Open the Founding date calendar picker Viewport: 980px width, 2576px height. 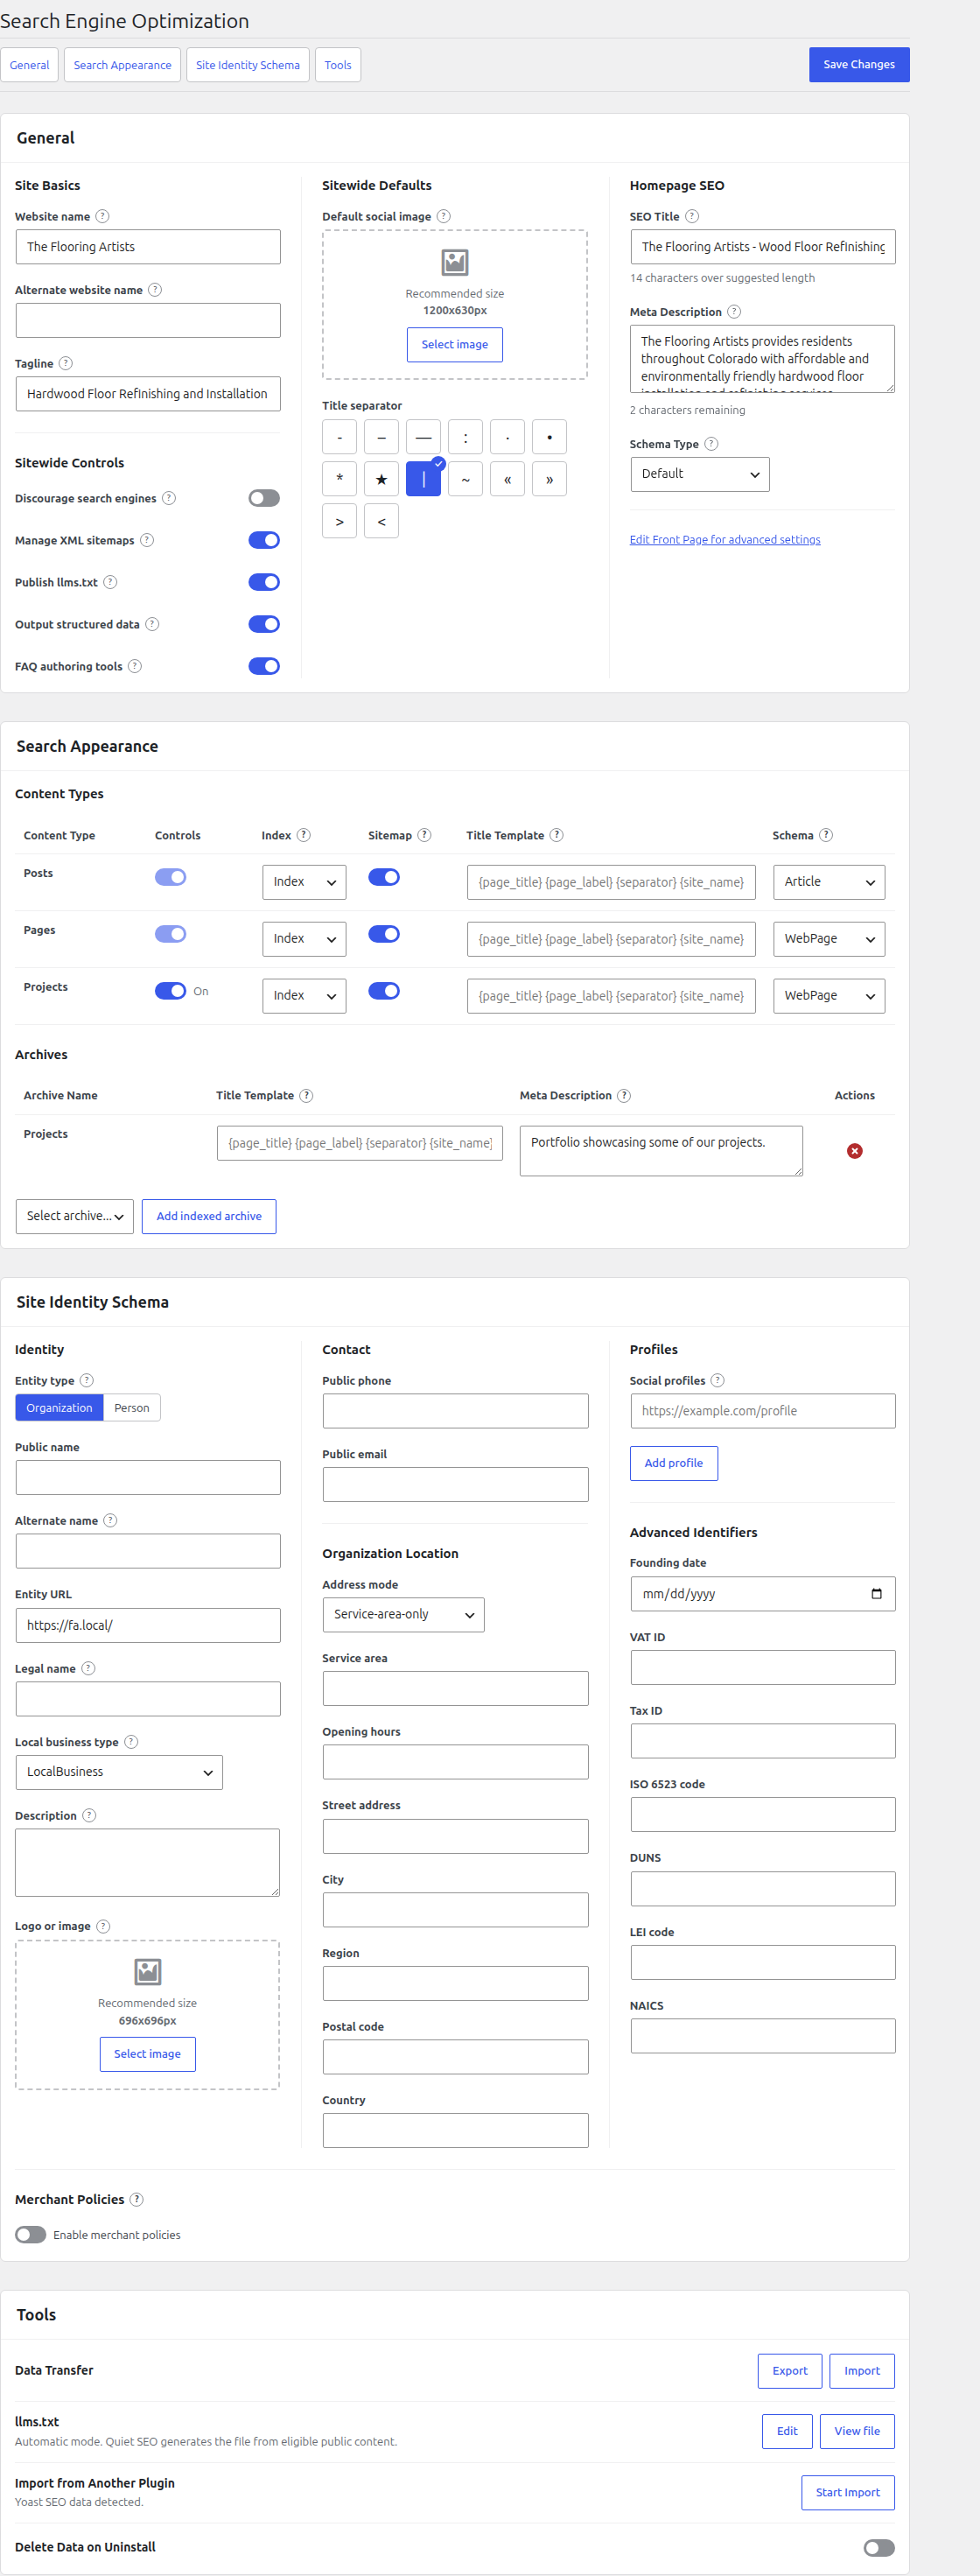point(876,1593)
